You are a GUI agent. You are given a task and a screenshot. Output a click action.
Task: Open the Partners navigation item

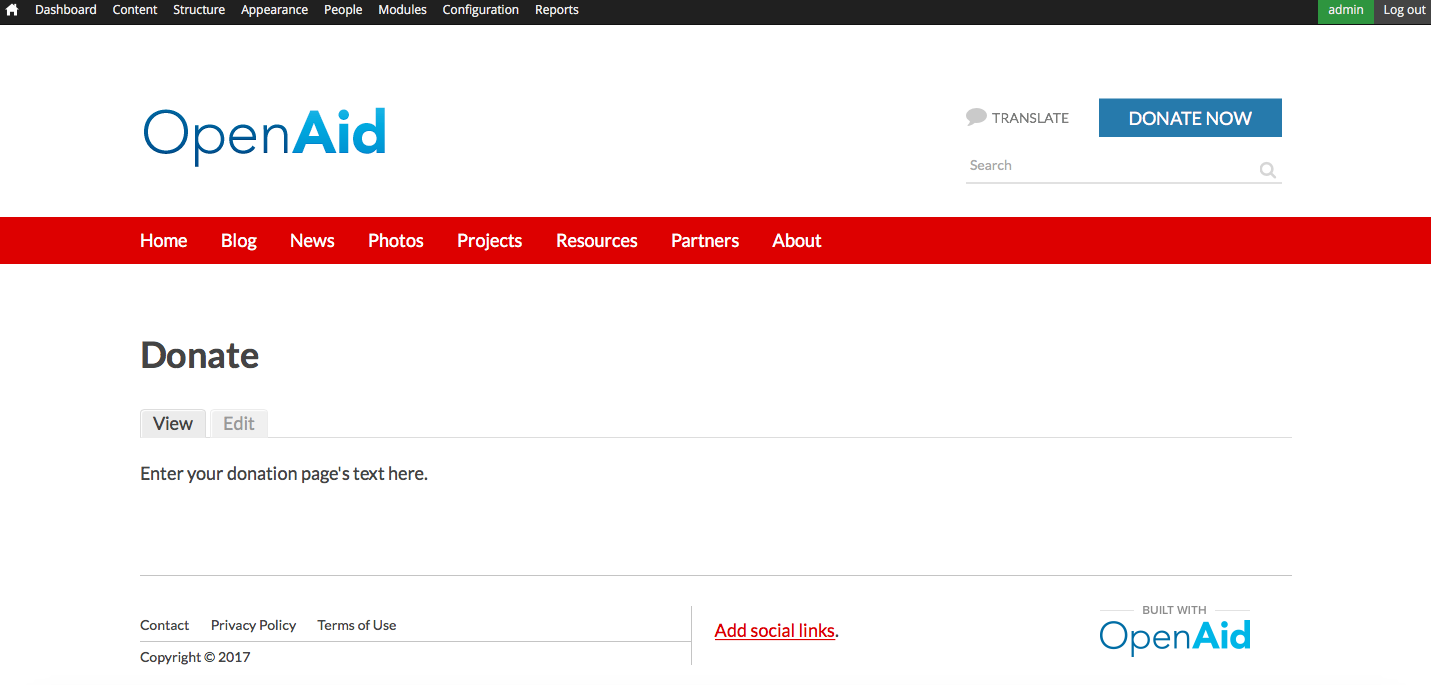(x=705, y=241)
